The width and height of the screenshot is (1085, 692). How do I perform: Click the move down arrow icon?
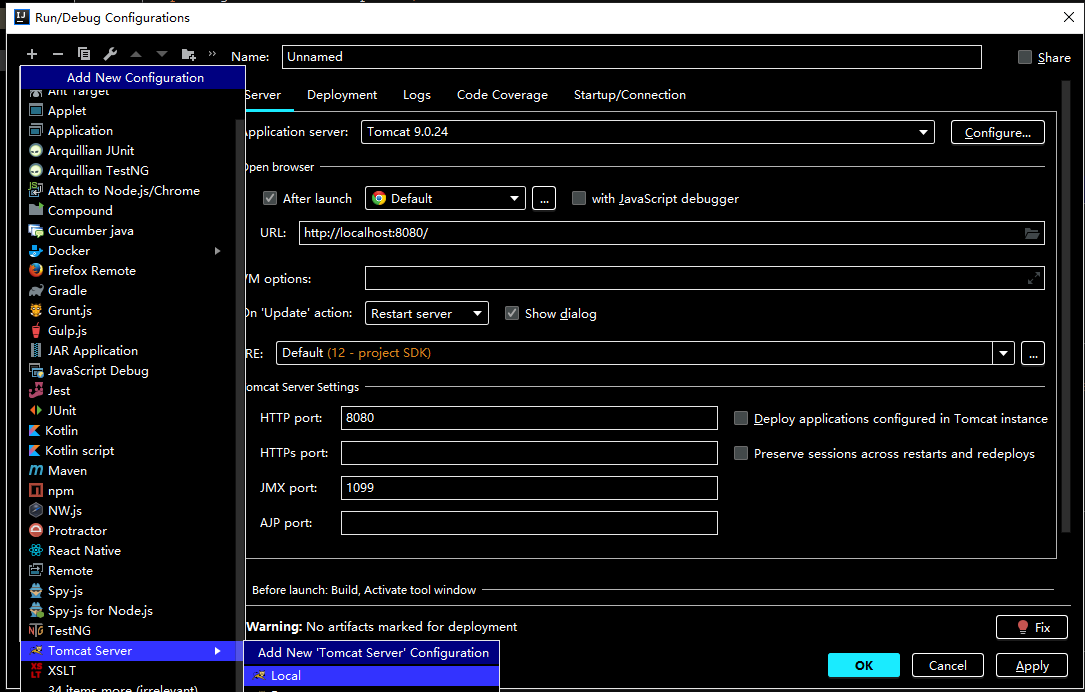coord(162,54)
